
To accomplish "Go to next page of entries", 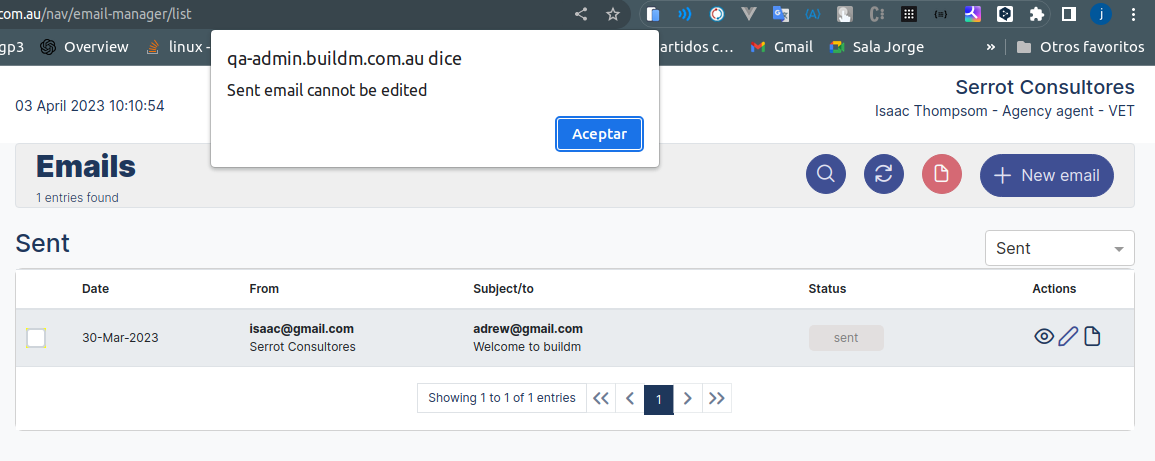I will tap(687, 398).
